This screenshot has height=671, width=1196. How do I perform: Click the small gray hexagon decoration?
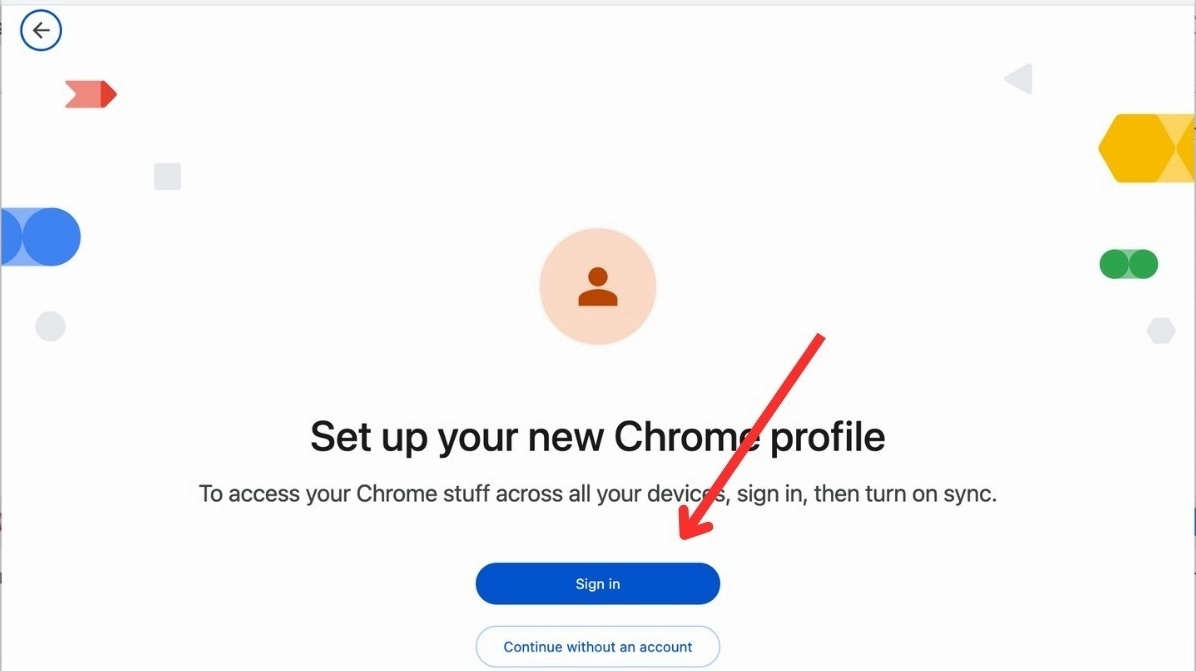1160,331
